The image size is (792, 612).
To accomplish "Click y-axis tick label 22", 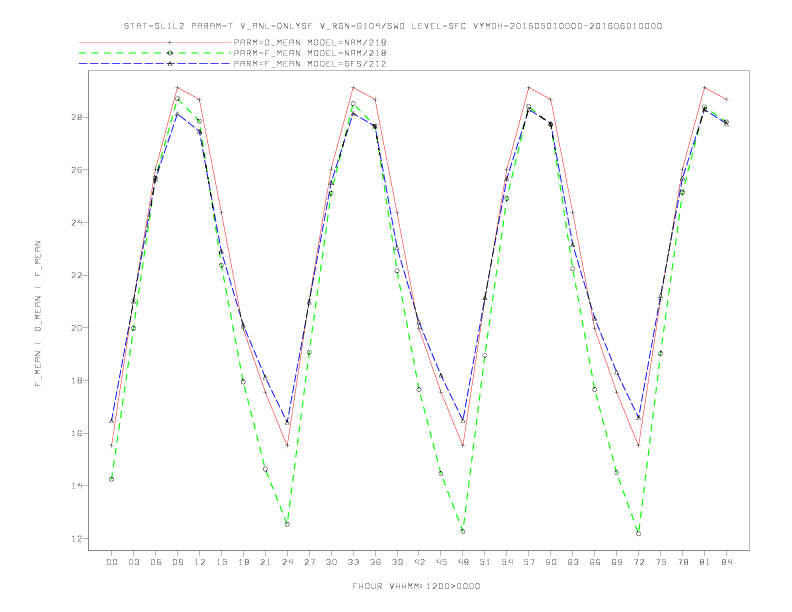I will coord(76,275).
